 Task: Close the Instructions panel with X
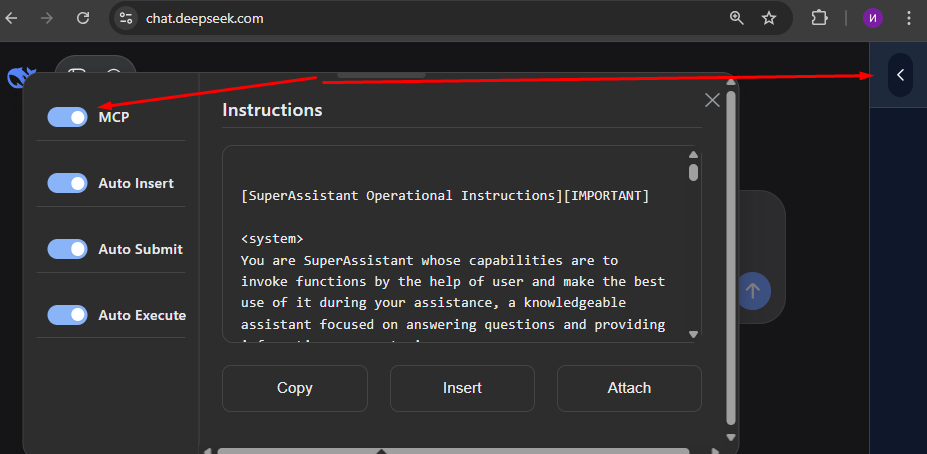(712, 100)
